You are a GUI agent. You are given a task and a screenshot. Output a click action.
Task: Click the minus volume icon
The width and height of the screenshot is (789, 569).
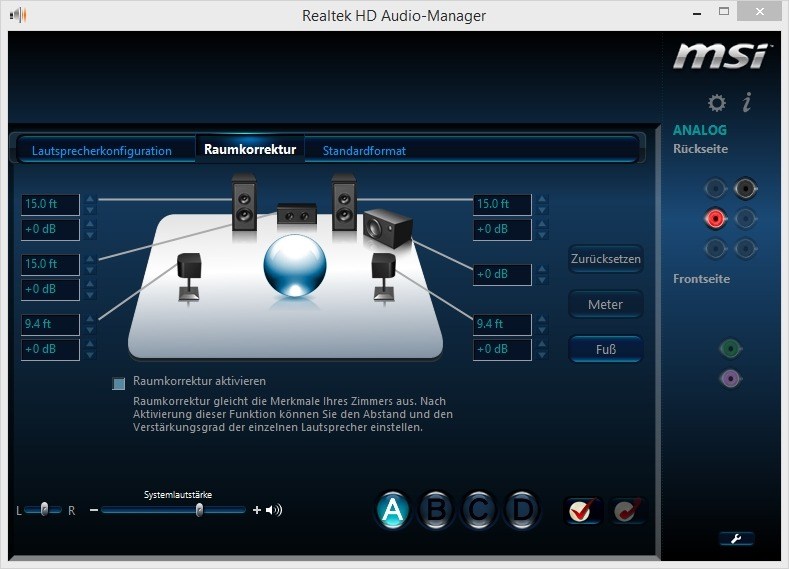[94, 510]
